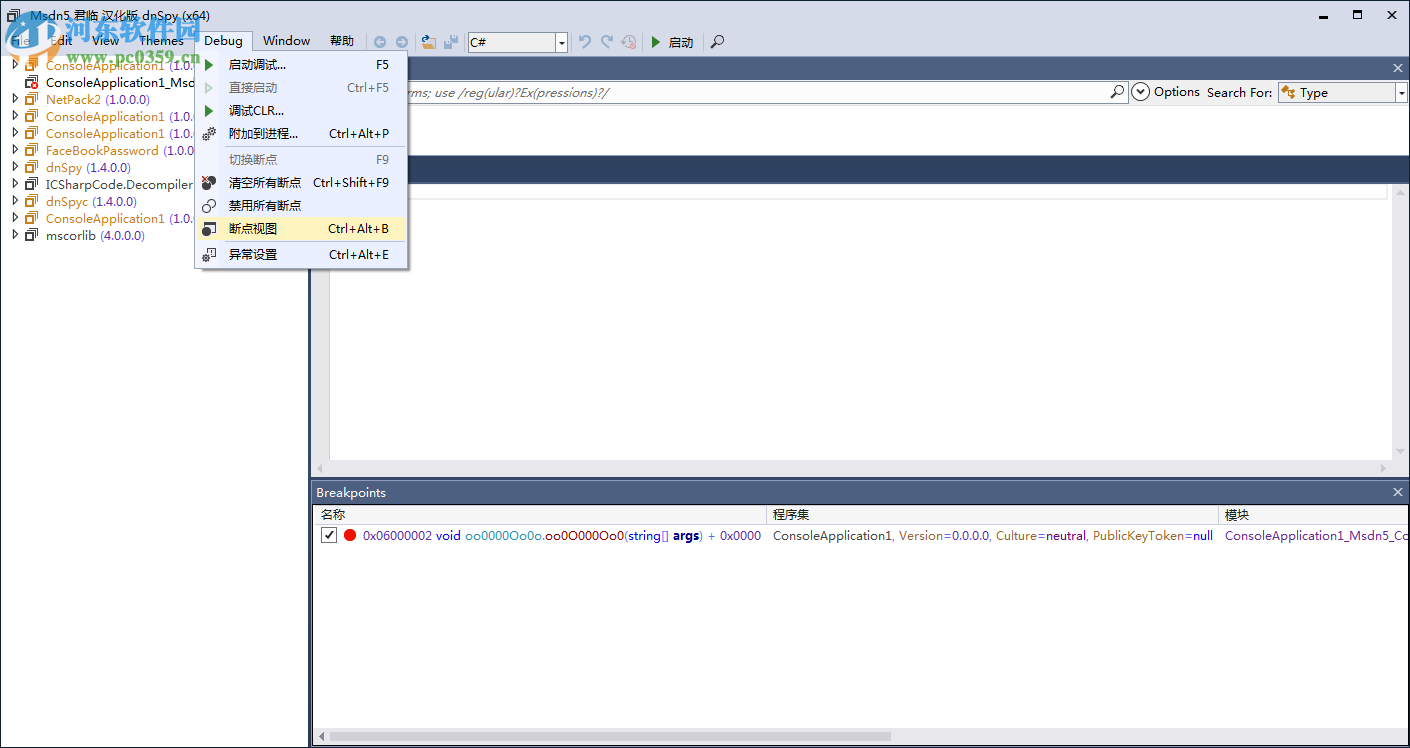Viewport: 1410px width, 748px height.
Task: Click the search magnifier in toolbar
Action: pyautogui.click(x=717, y=42)
